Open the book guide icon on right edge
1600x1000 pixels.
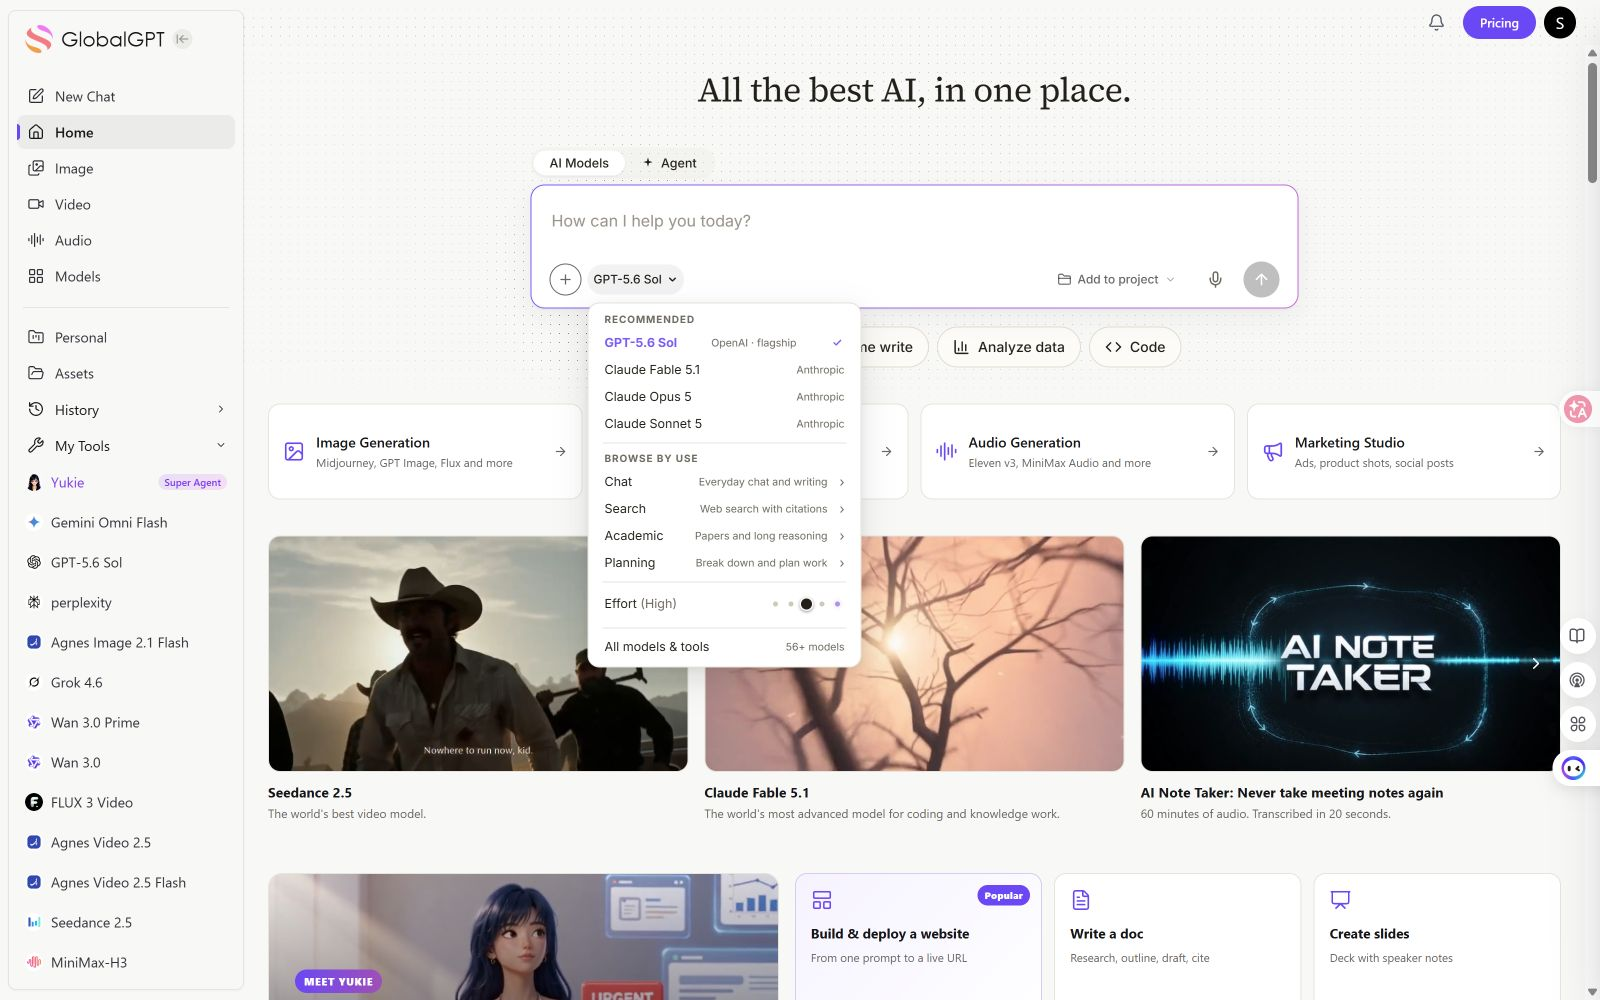1577,635
